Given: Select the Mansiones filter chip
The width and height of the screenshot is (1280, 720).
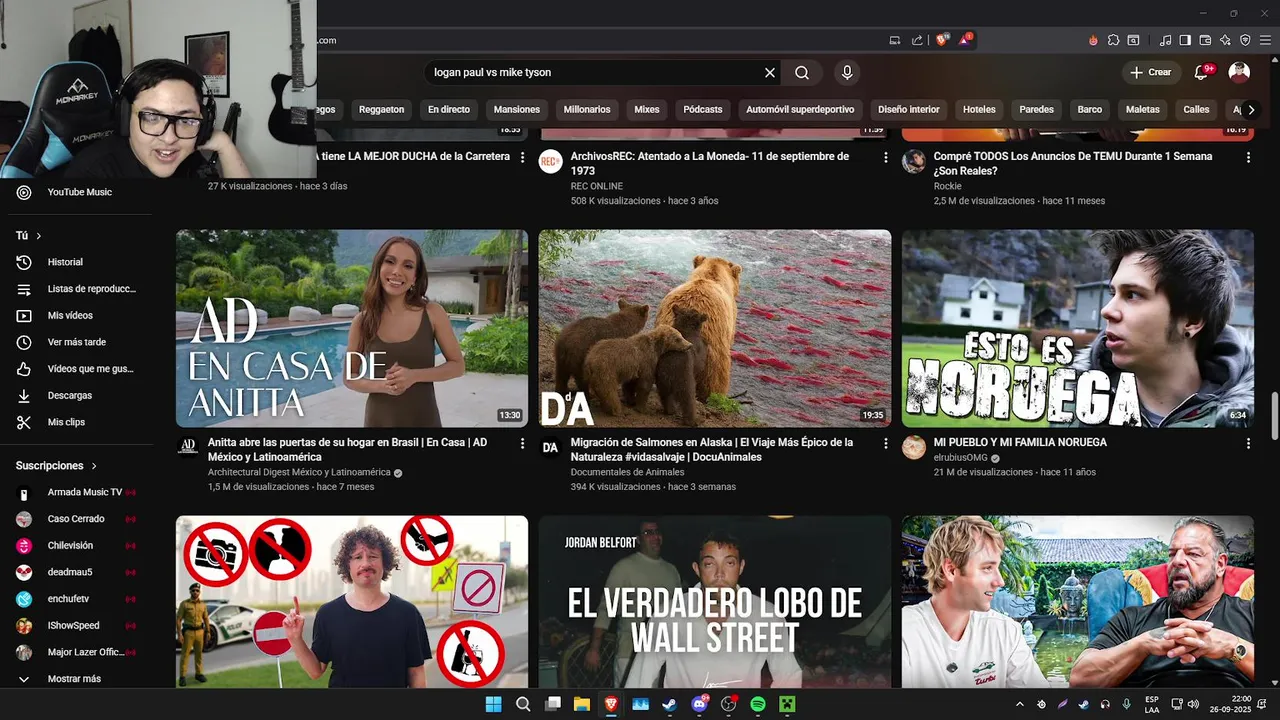Looking at the screenshot, I should point(516,110).
